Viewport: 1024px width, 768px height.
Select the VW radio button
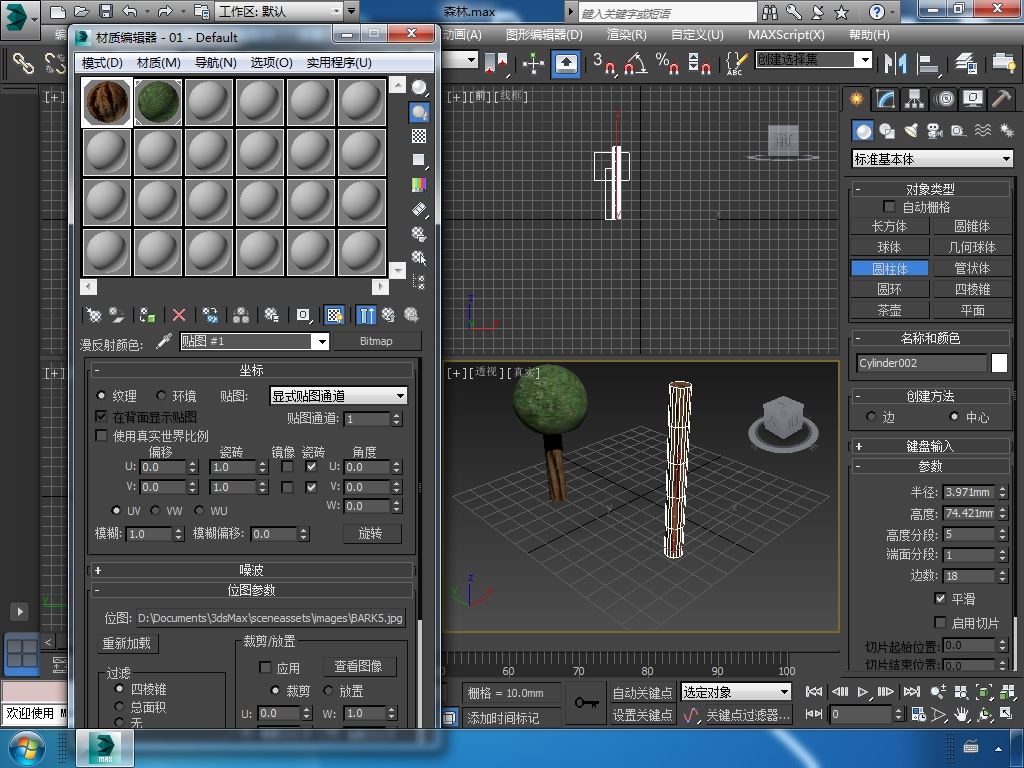point(155,510)
